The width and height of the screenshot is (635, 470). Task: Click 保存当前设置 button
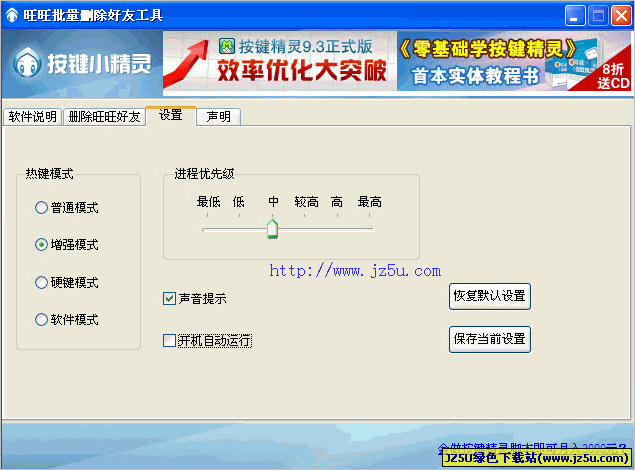coord(489,339)
